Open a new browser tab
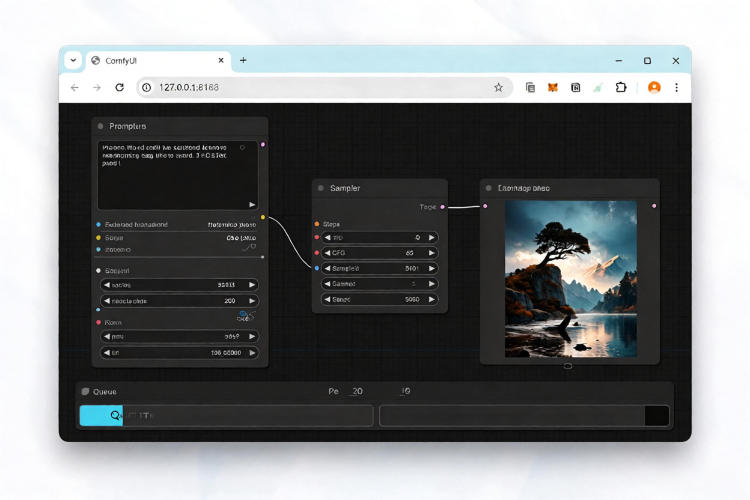Screen dimensions: 750x500 [x=243, y=60]
